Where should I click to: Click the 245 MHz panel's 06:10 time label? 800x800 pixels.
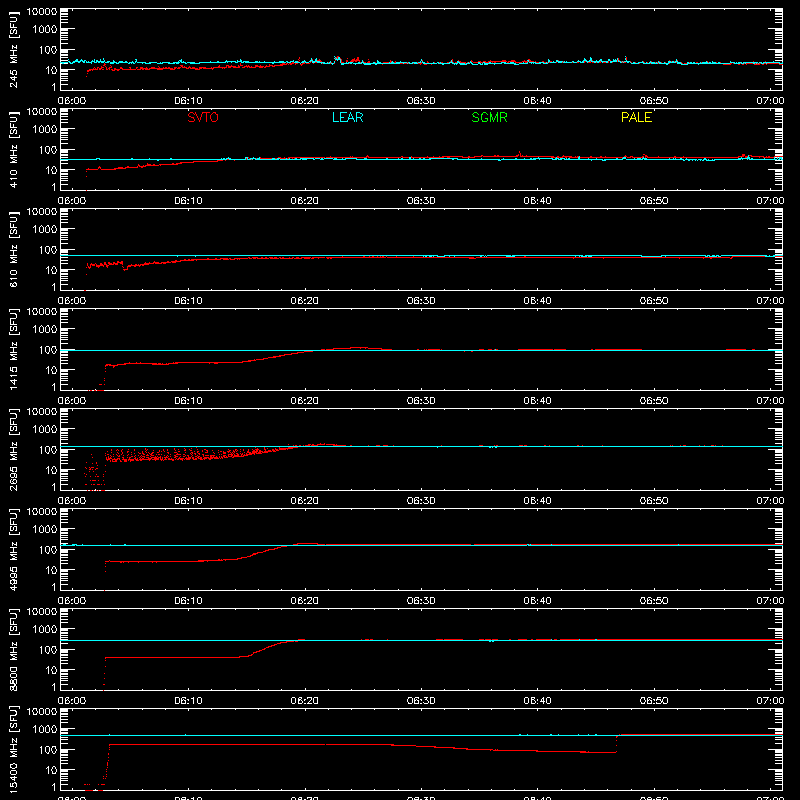[188, 101]
